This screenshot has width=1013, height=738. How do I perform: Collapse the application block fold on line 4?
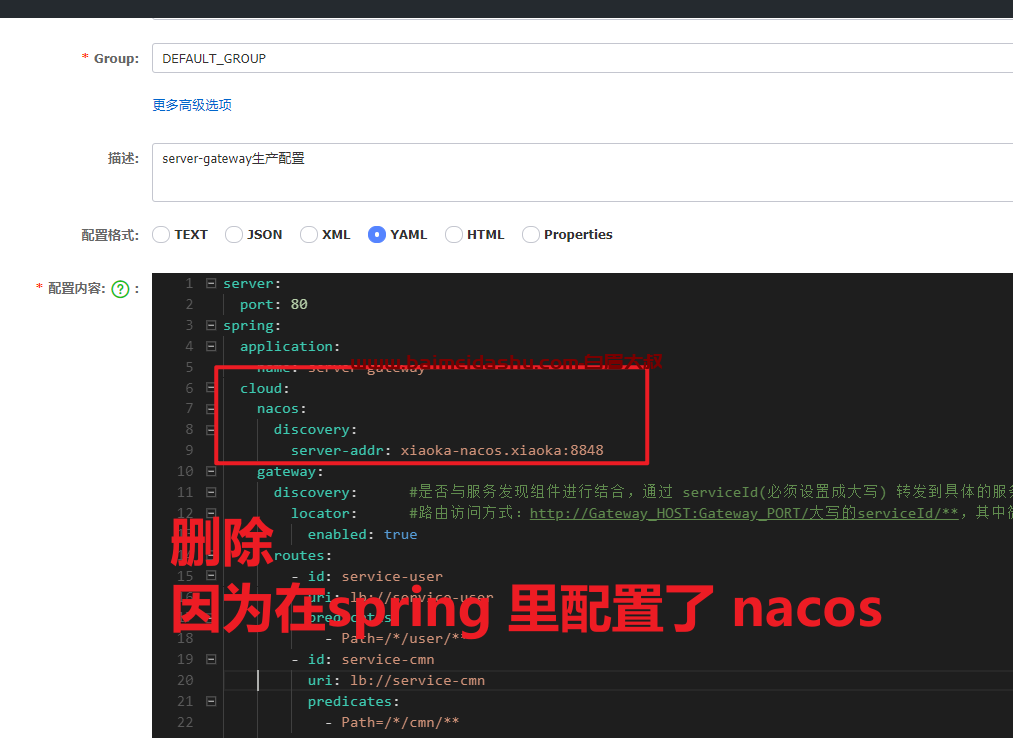(x=211, y=346)
